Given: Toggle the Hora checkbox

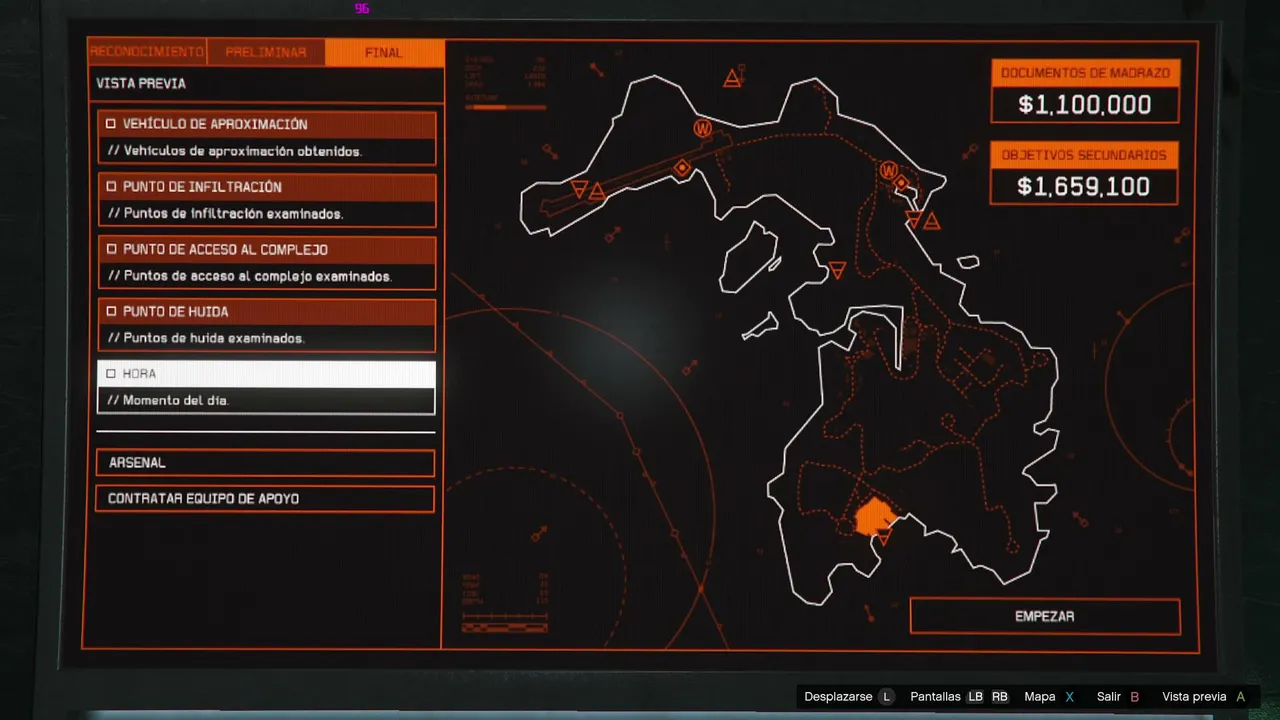Looking at the screenshot, I should point(111,374).
